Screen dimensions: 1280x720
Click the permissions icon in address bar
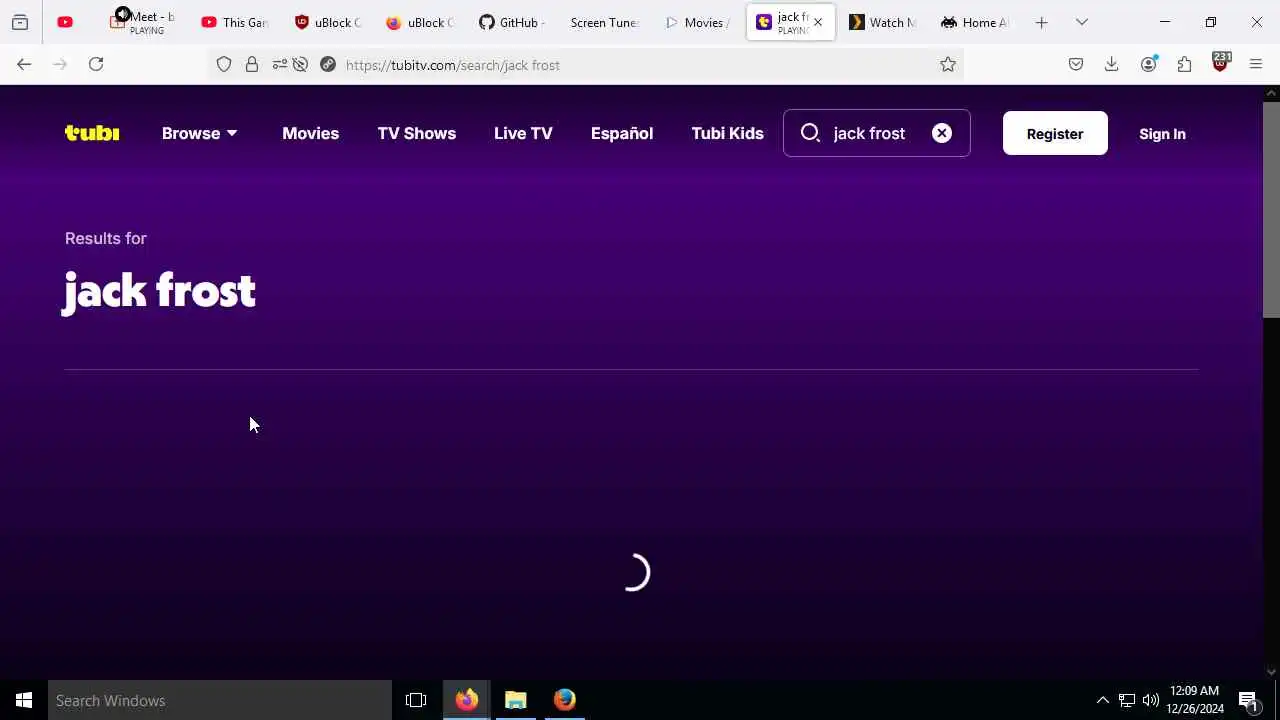pos(279,64)
